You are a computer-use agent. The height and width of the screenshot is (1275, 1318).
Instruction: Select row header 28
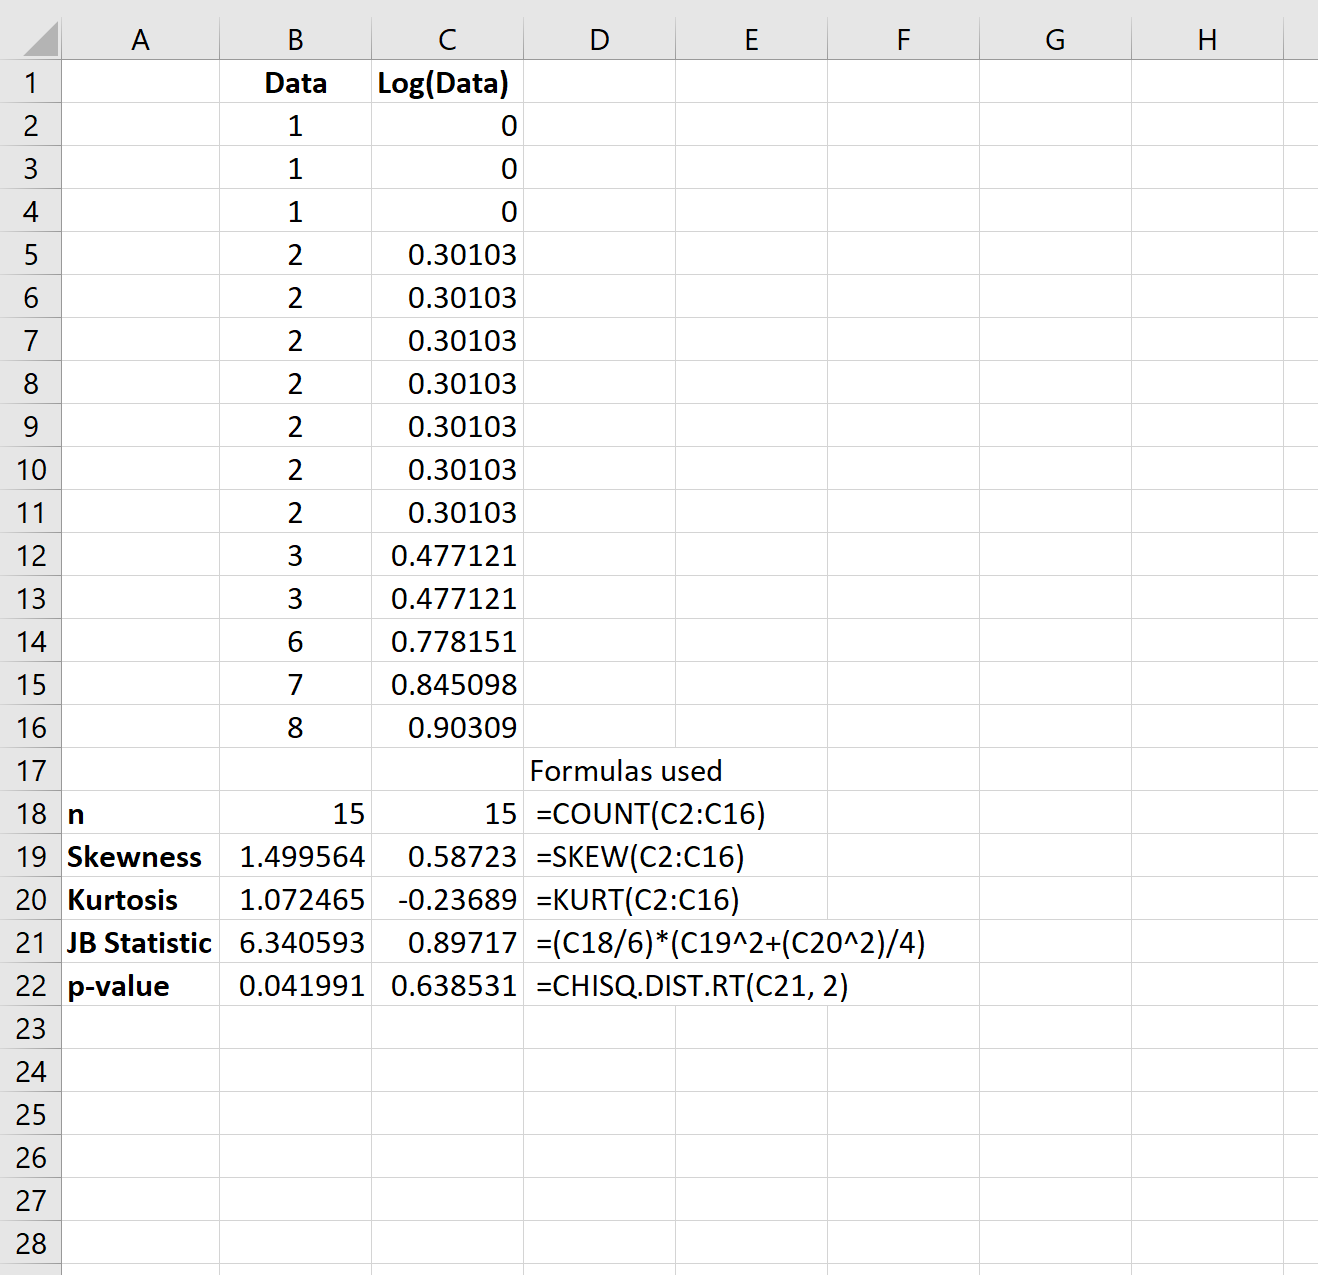[x=31, y=1244]
